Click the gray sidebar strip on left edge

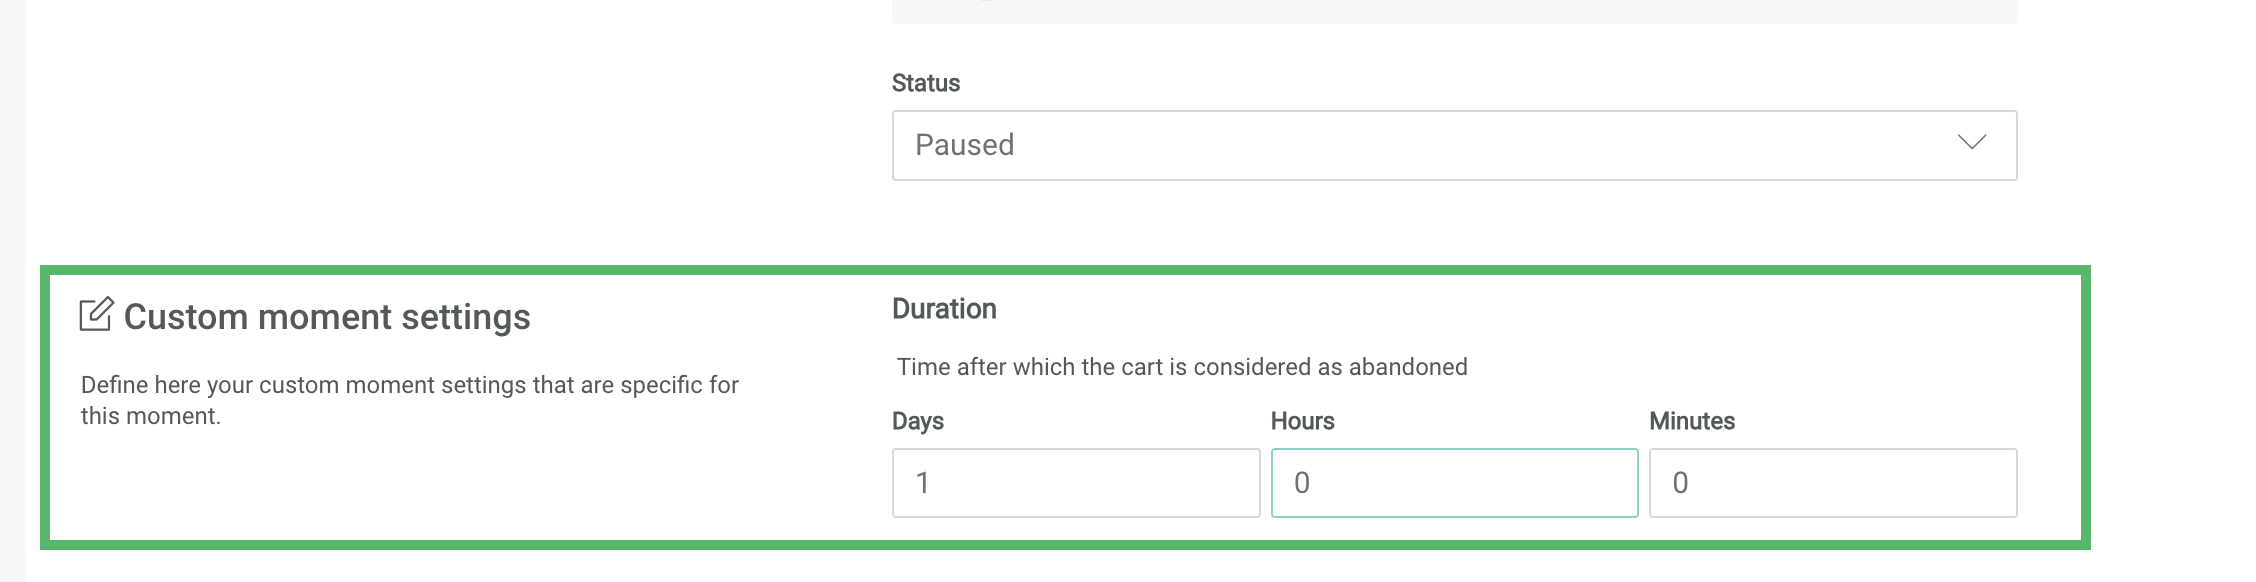coord(12,290)
